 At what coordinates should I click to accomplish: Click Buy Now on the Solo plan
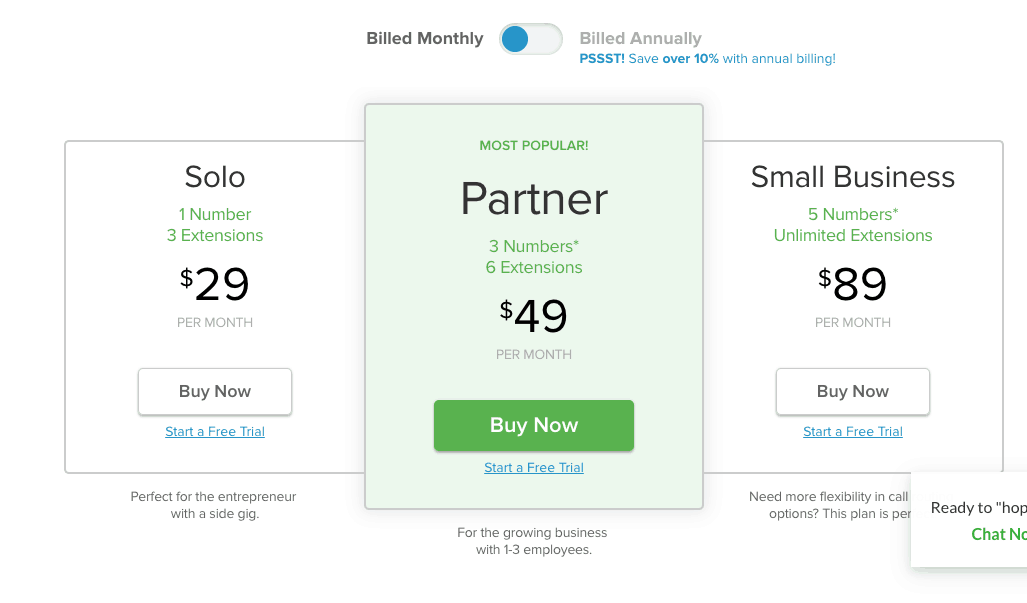point(214,391)
